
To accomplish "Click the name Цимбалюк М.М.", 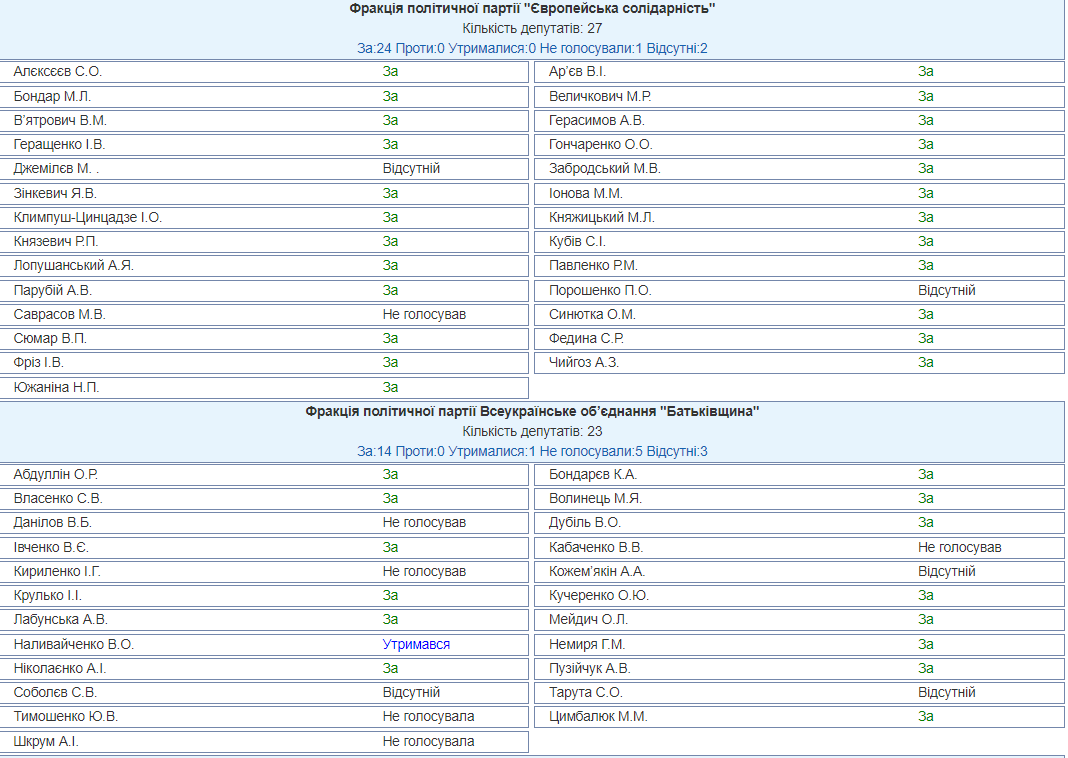I will 598,716.
